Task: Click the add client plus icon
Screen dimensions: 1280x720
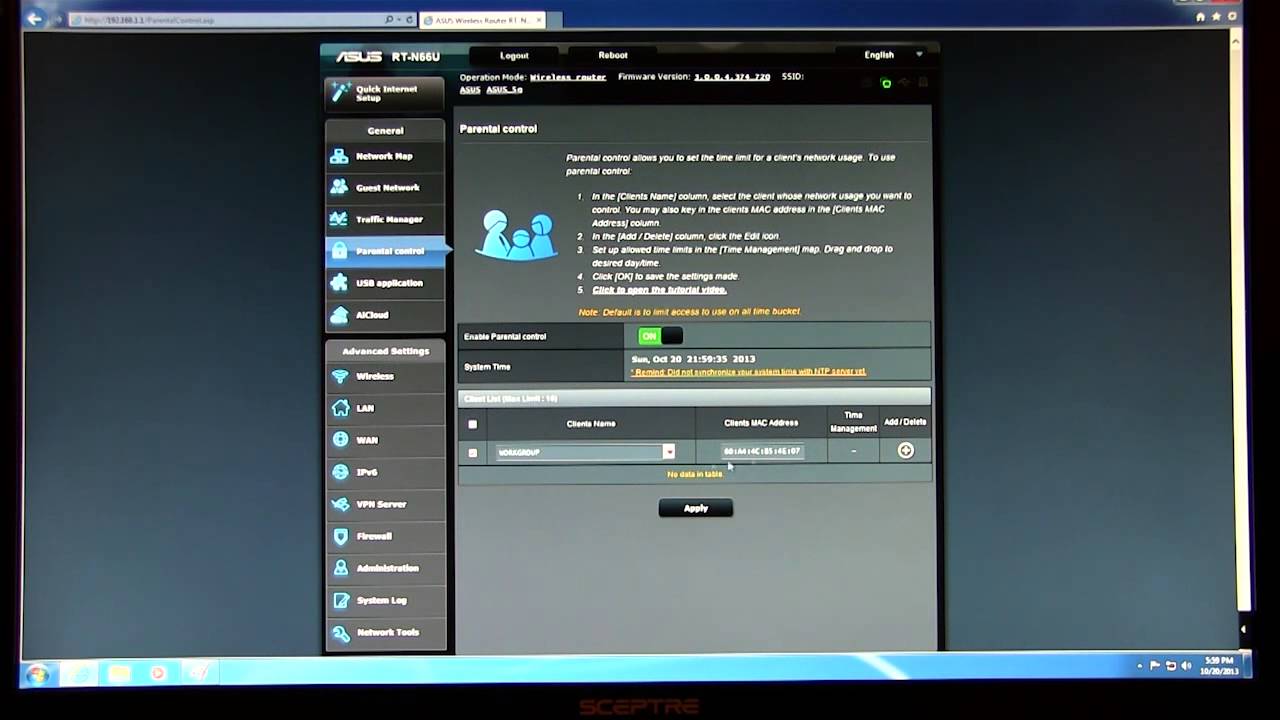Action: (905, 451)
